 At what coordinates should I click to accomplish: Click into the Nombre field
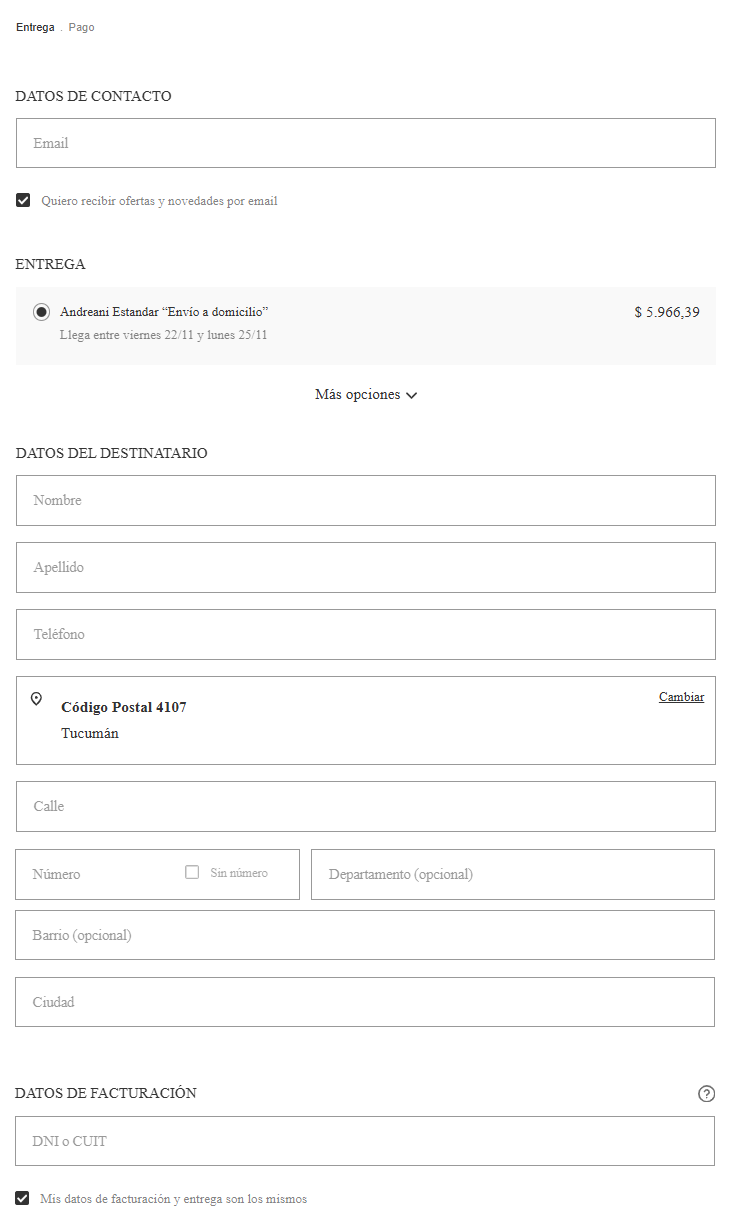(x=366, y=500)
